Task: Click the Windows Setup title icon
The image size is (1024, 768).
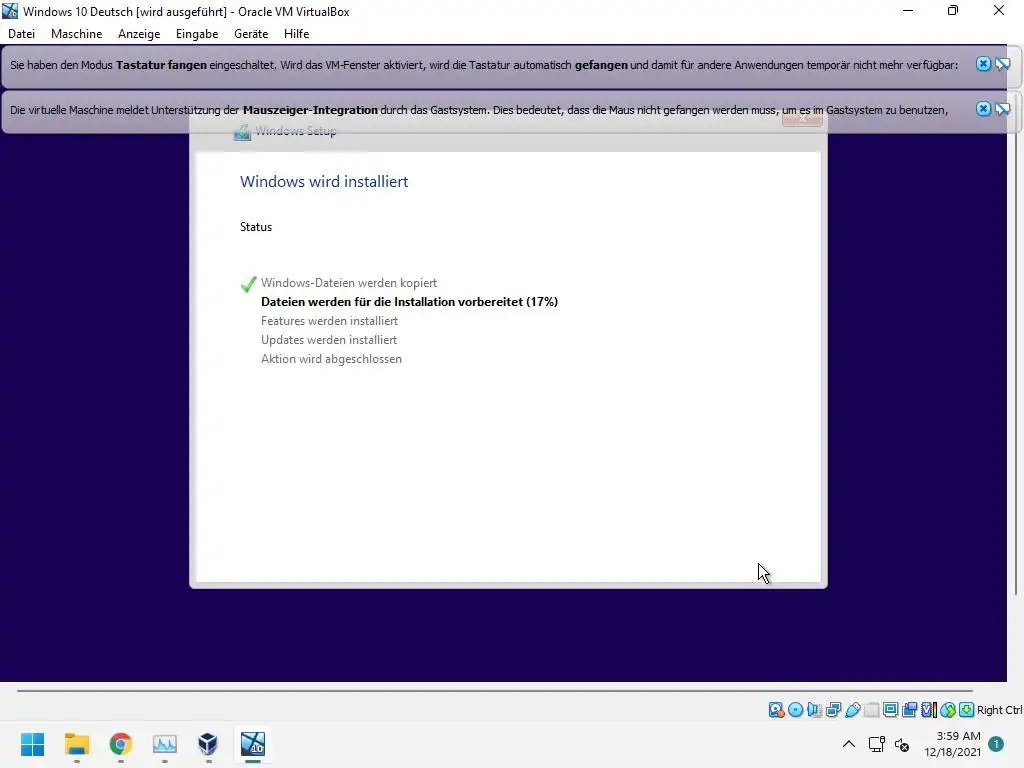Action: (242, 131)
